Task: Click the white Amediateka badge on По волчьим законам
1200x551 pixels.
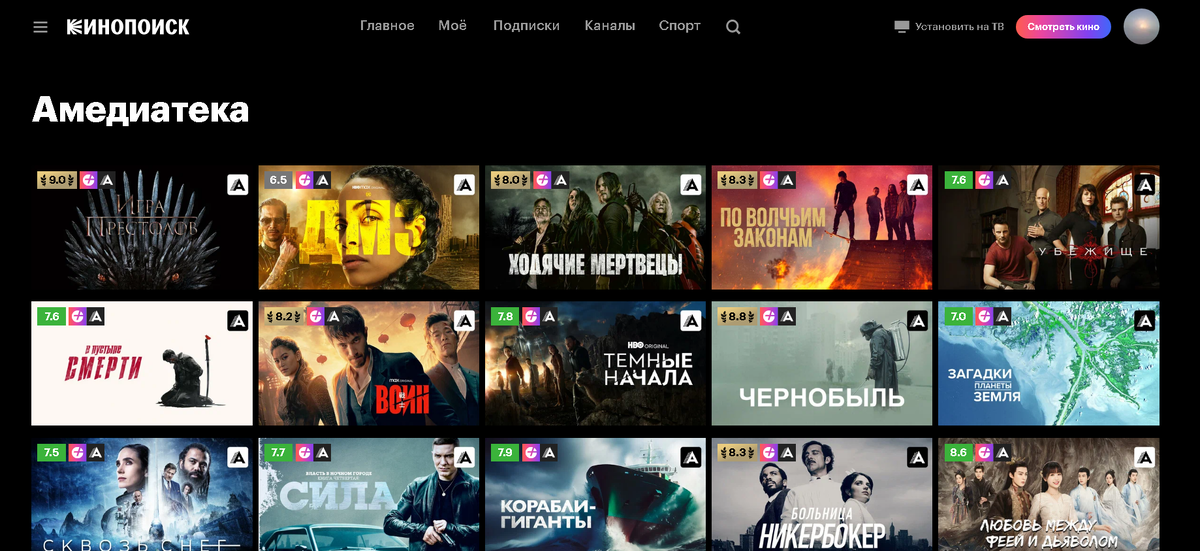Action: (917, 185)
